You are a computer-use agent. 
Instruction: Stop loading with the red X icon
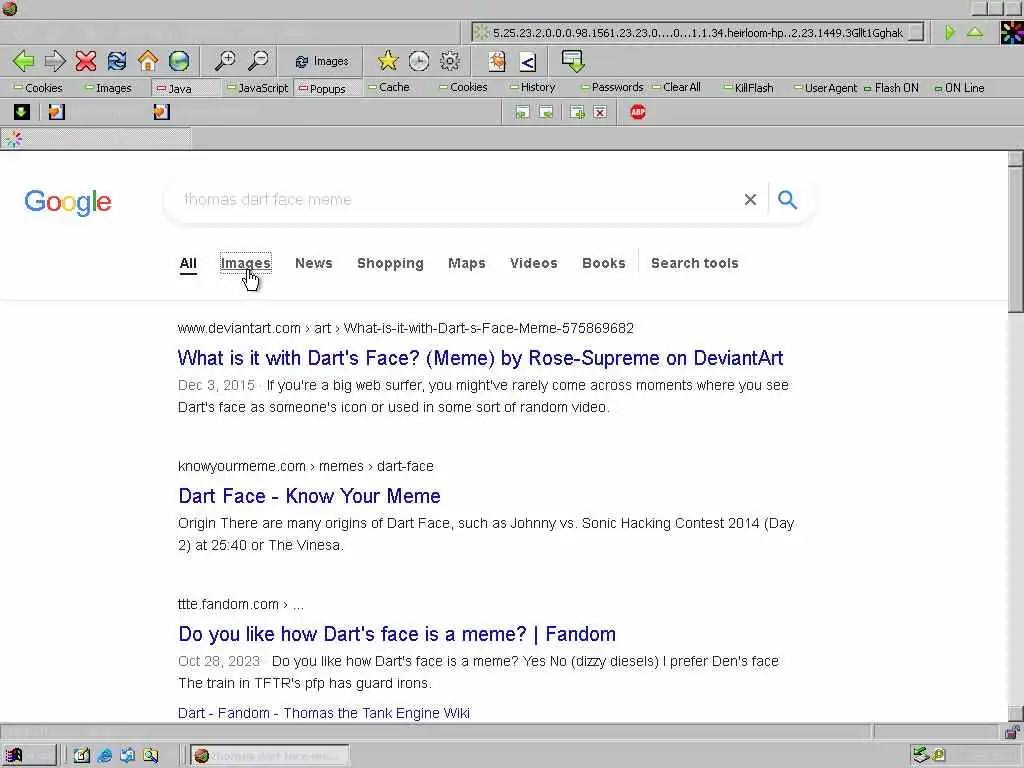pyautogui.click(x=86, y=61)
